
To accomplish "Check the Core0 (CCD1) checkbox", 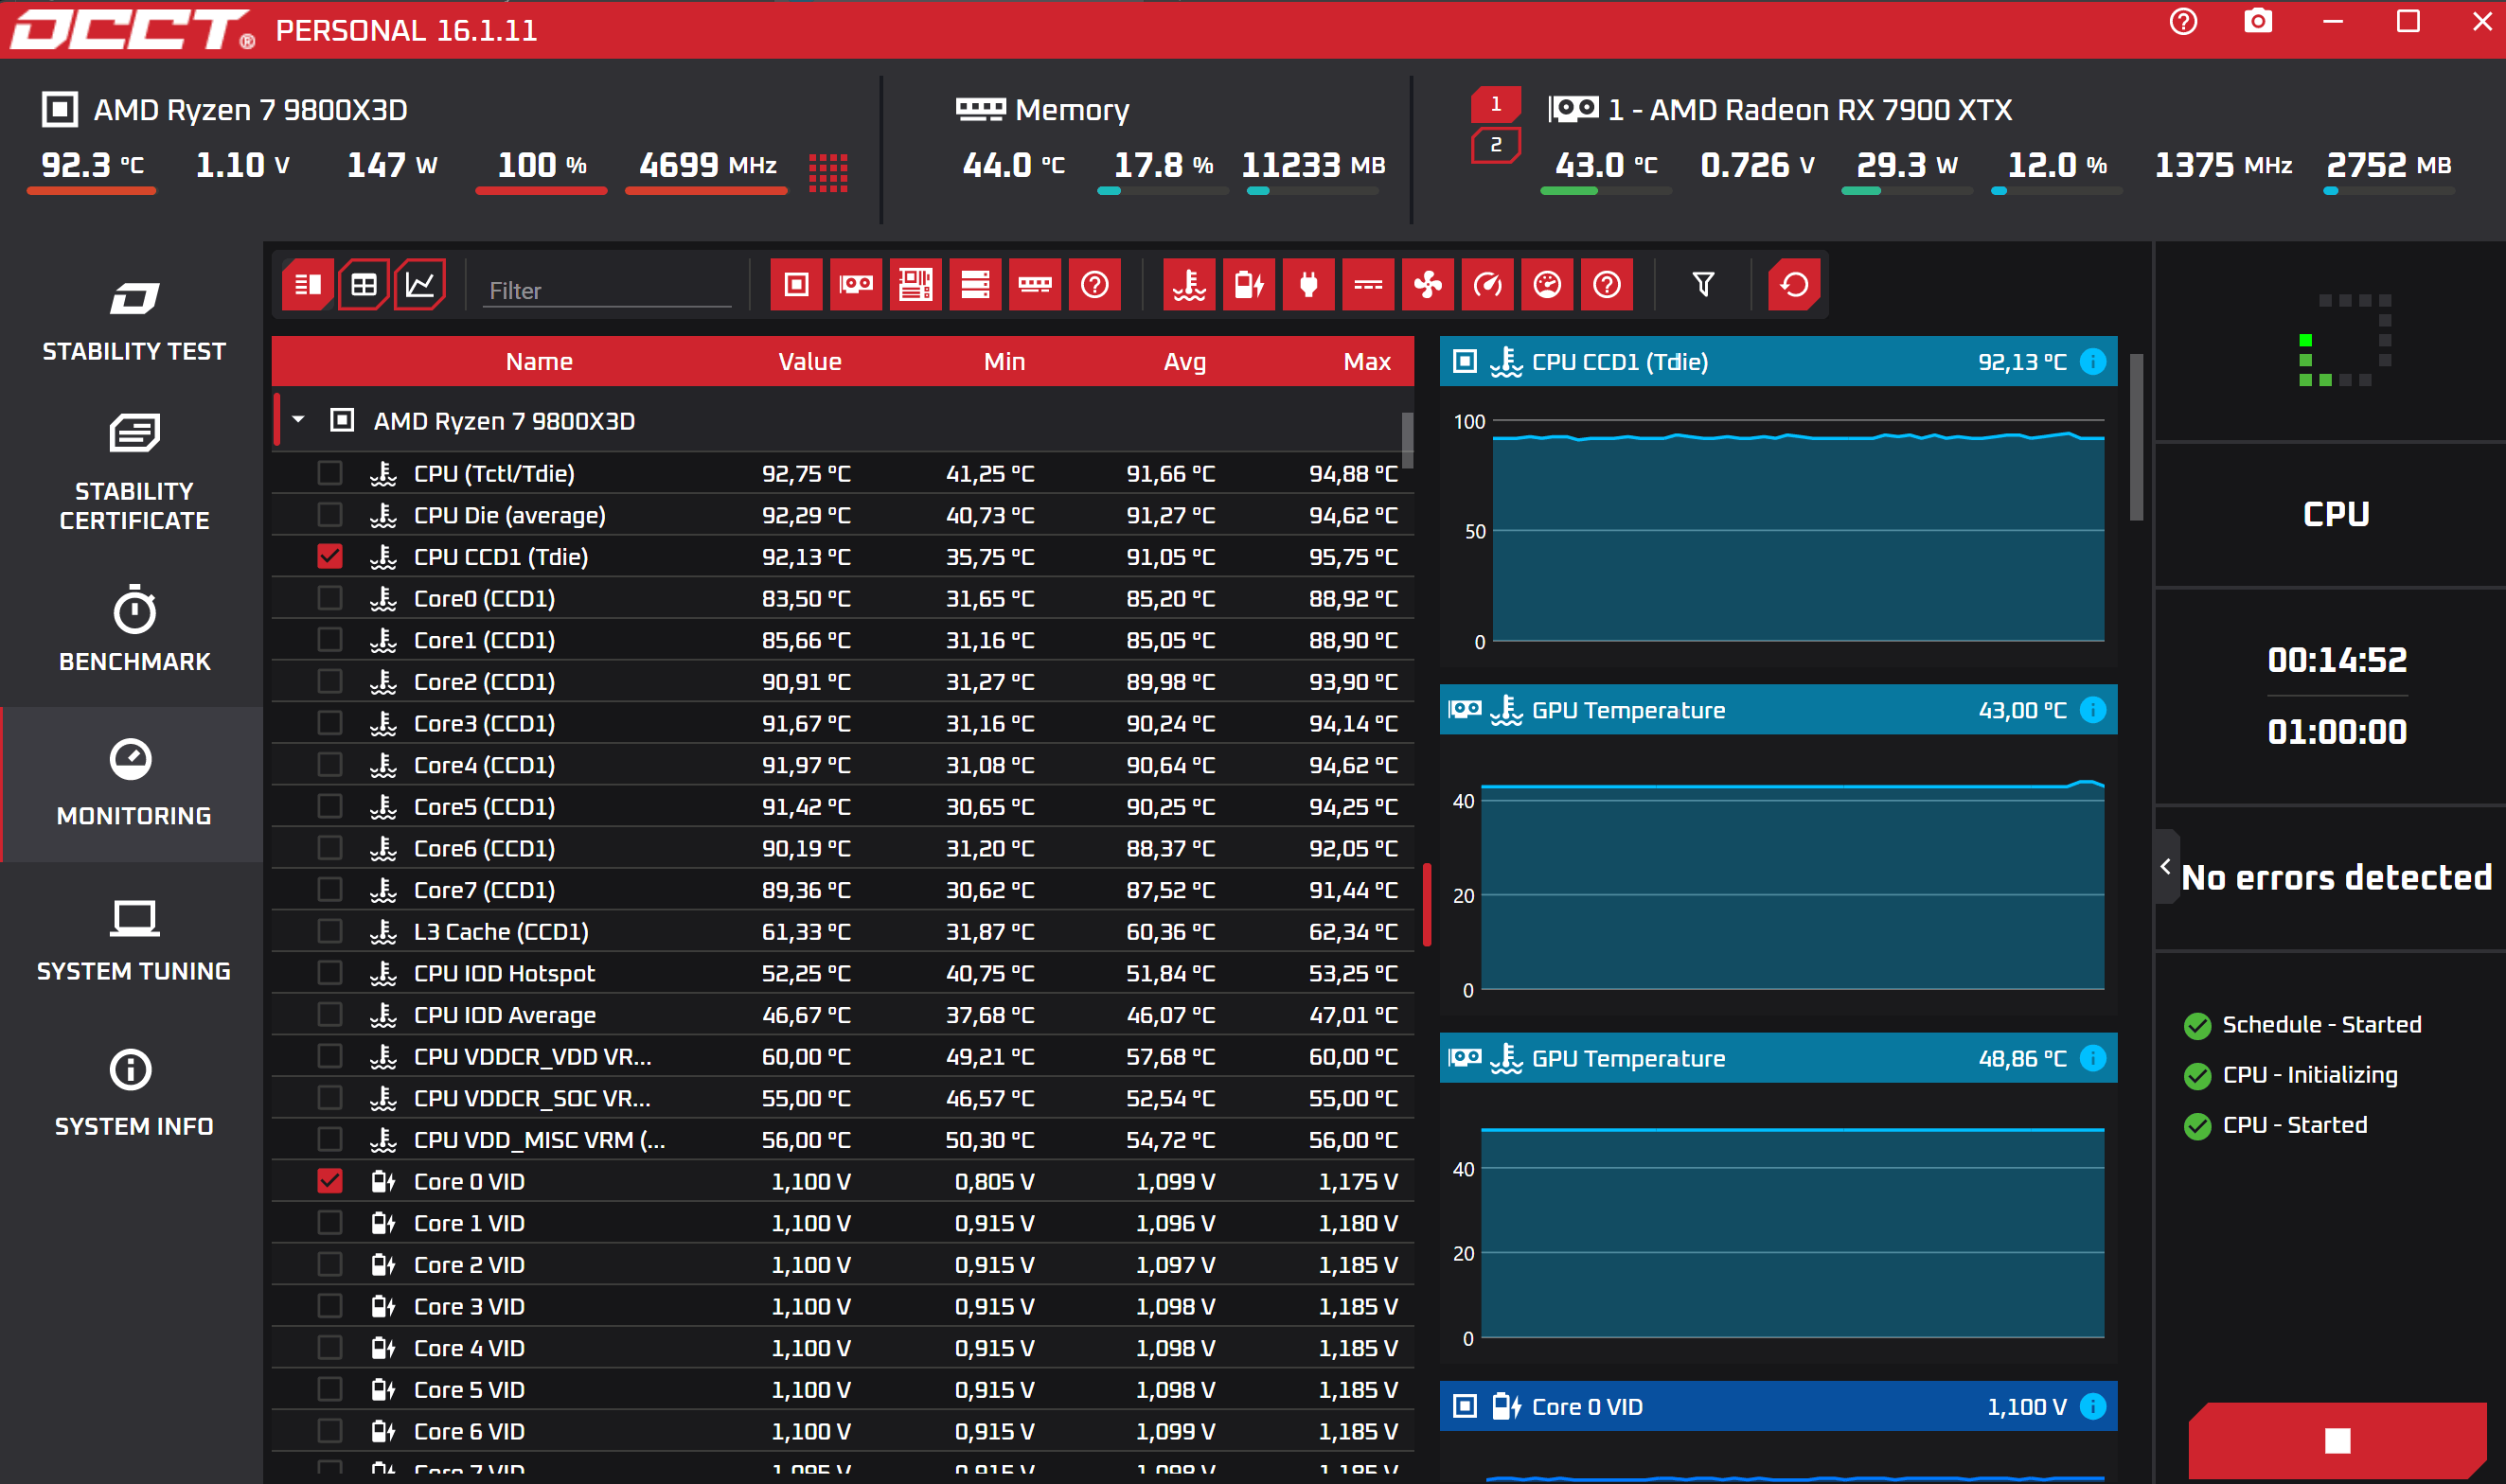I will (330, 598).
